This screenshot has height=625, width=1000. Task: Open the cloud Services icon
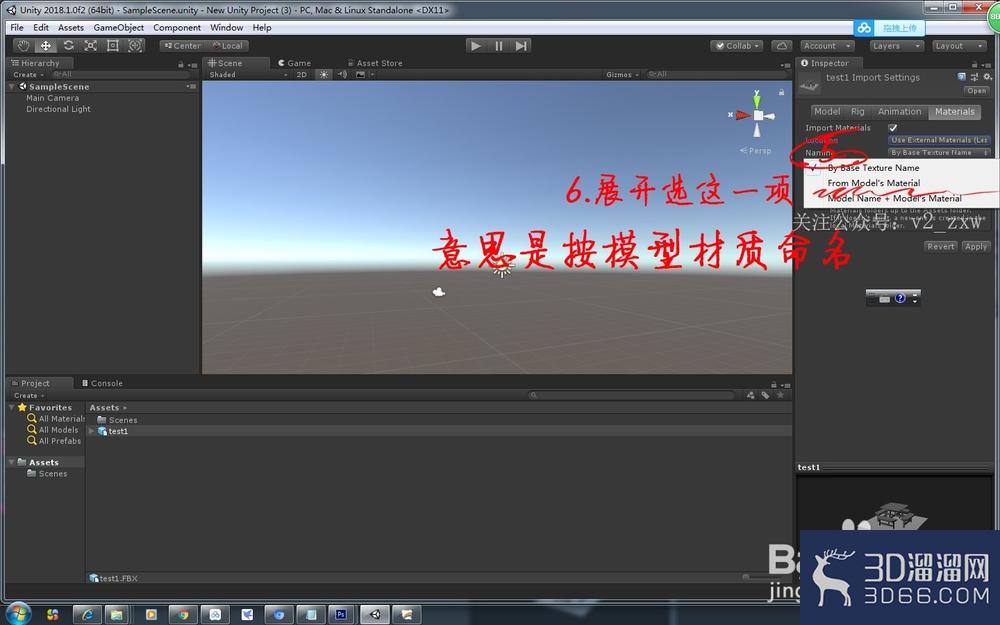point(781,46)
